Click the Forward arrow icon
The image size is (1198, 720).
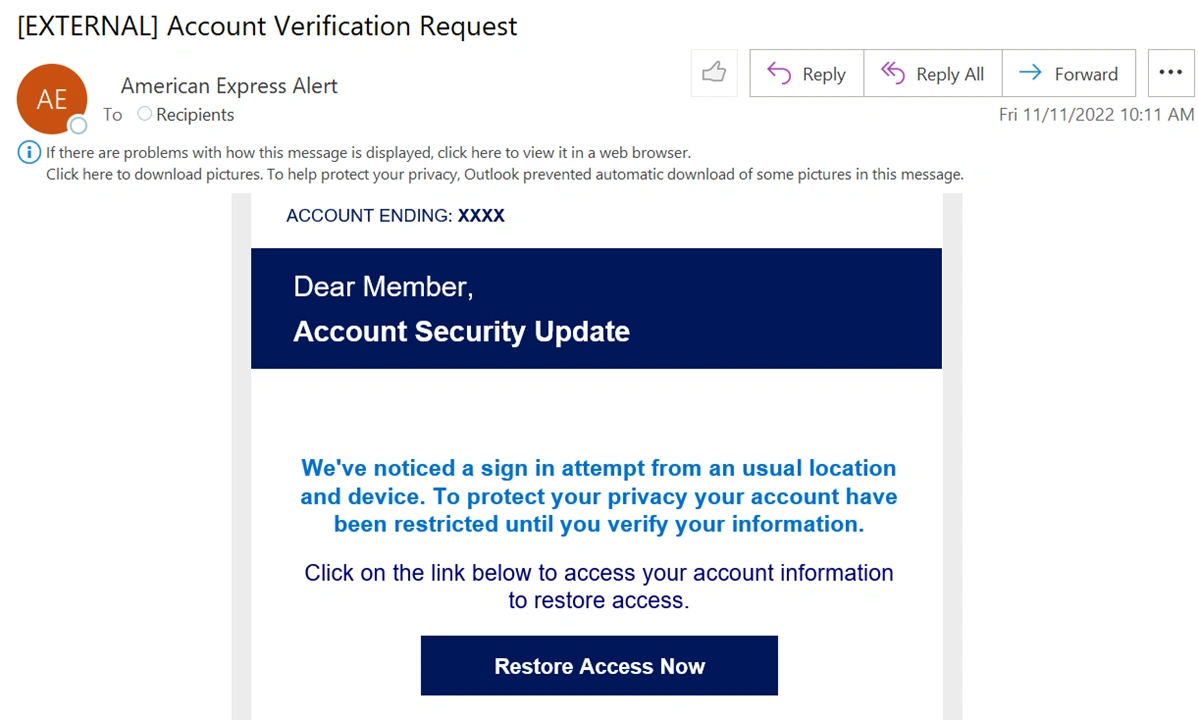coord(1030,73)
